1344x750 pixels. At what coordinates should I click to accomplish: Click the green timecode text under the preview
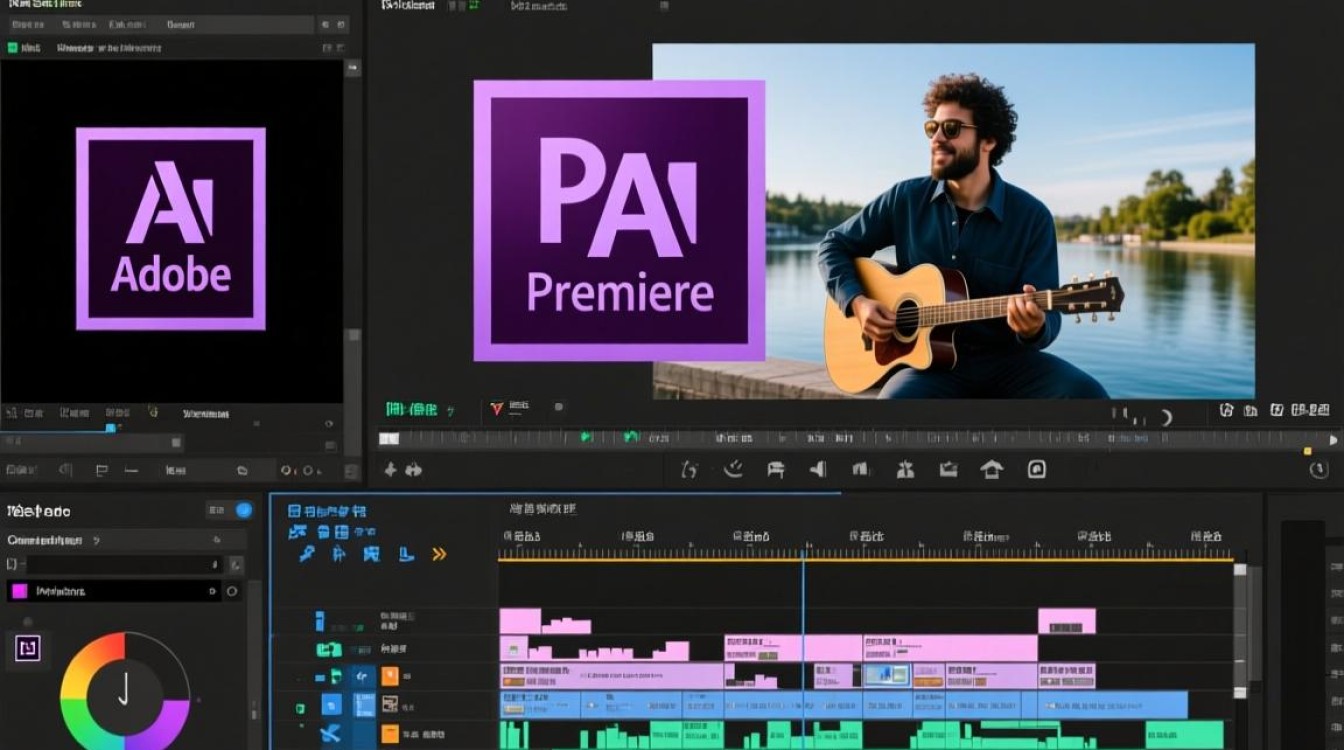412,409
